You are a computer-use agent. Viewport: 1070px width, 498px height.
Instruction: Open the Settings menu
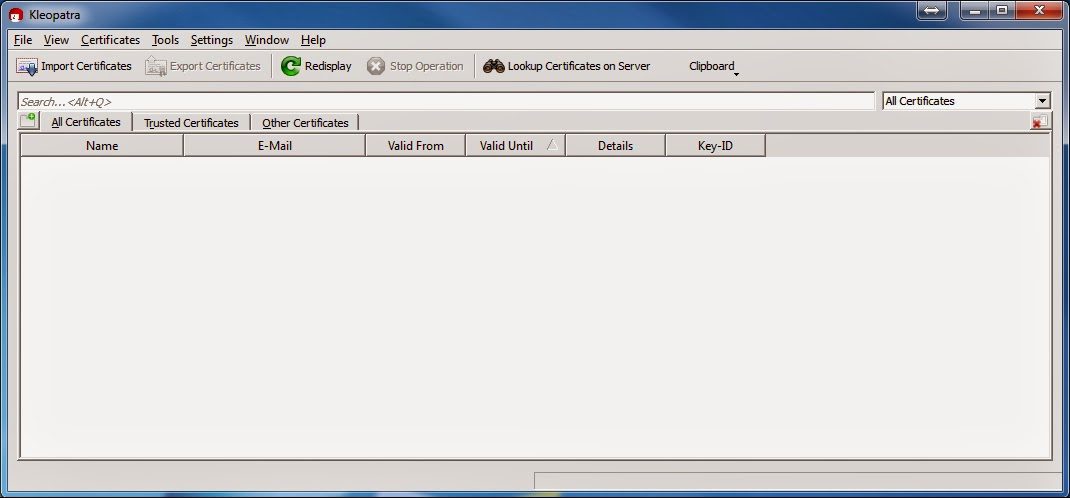pos(212,40)
